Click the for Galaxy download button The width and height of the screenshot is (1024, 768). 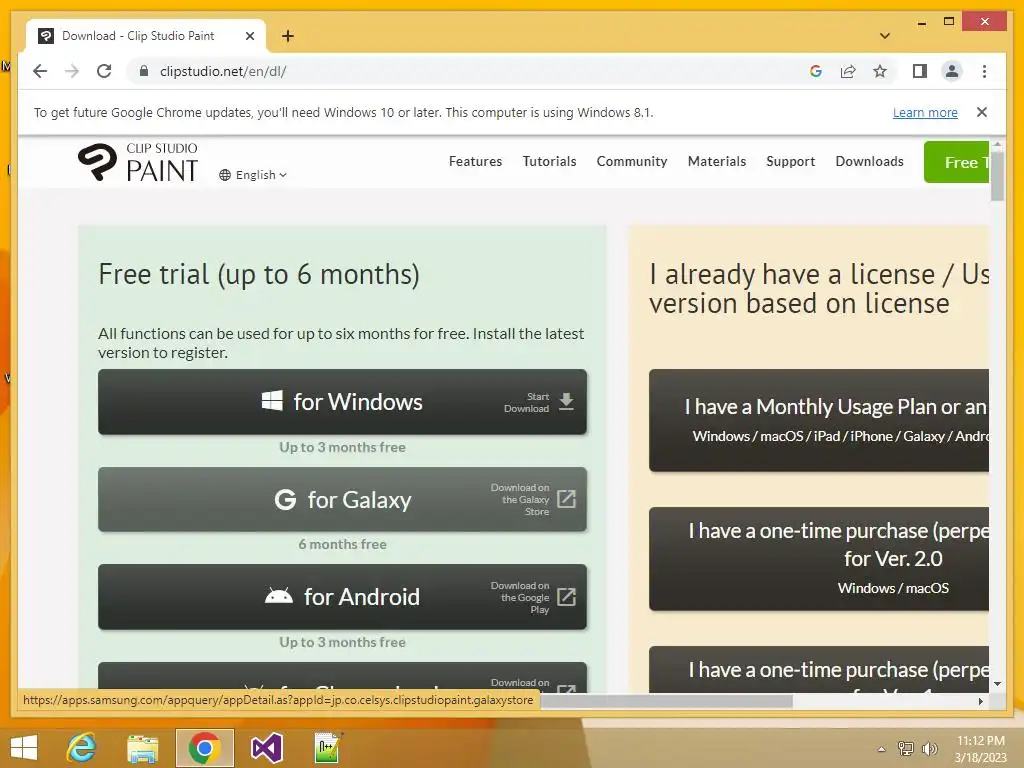click(342, 500)
